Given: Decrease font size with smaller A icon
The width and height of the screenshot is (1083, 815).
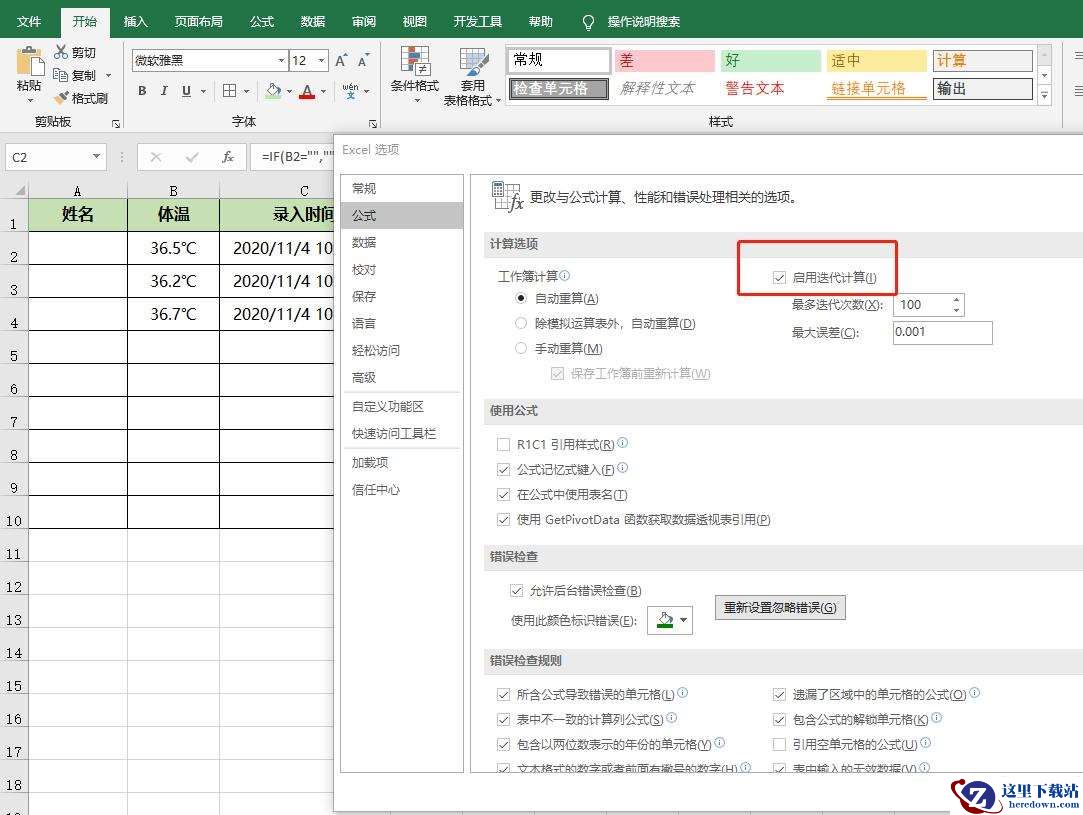Looking at the screenshot, I should [x=363, y=60].
